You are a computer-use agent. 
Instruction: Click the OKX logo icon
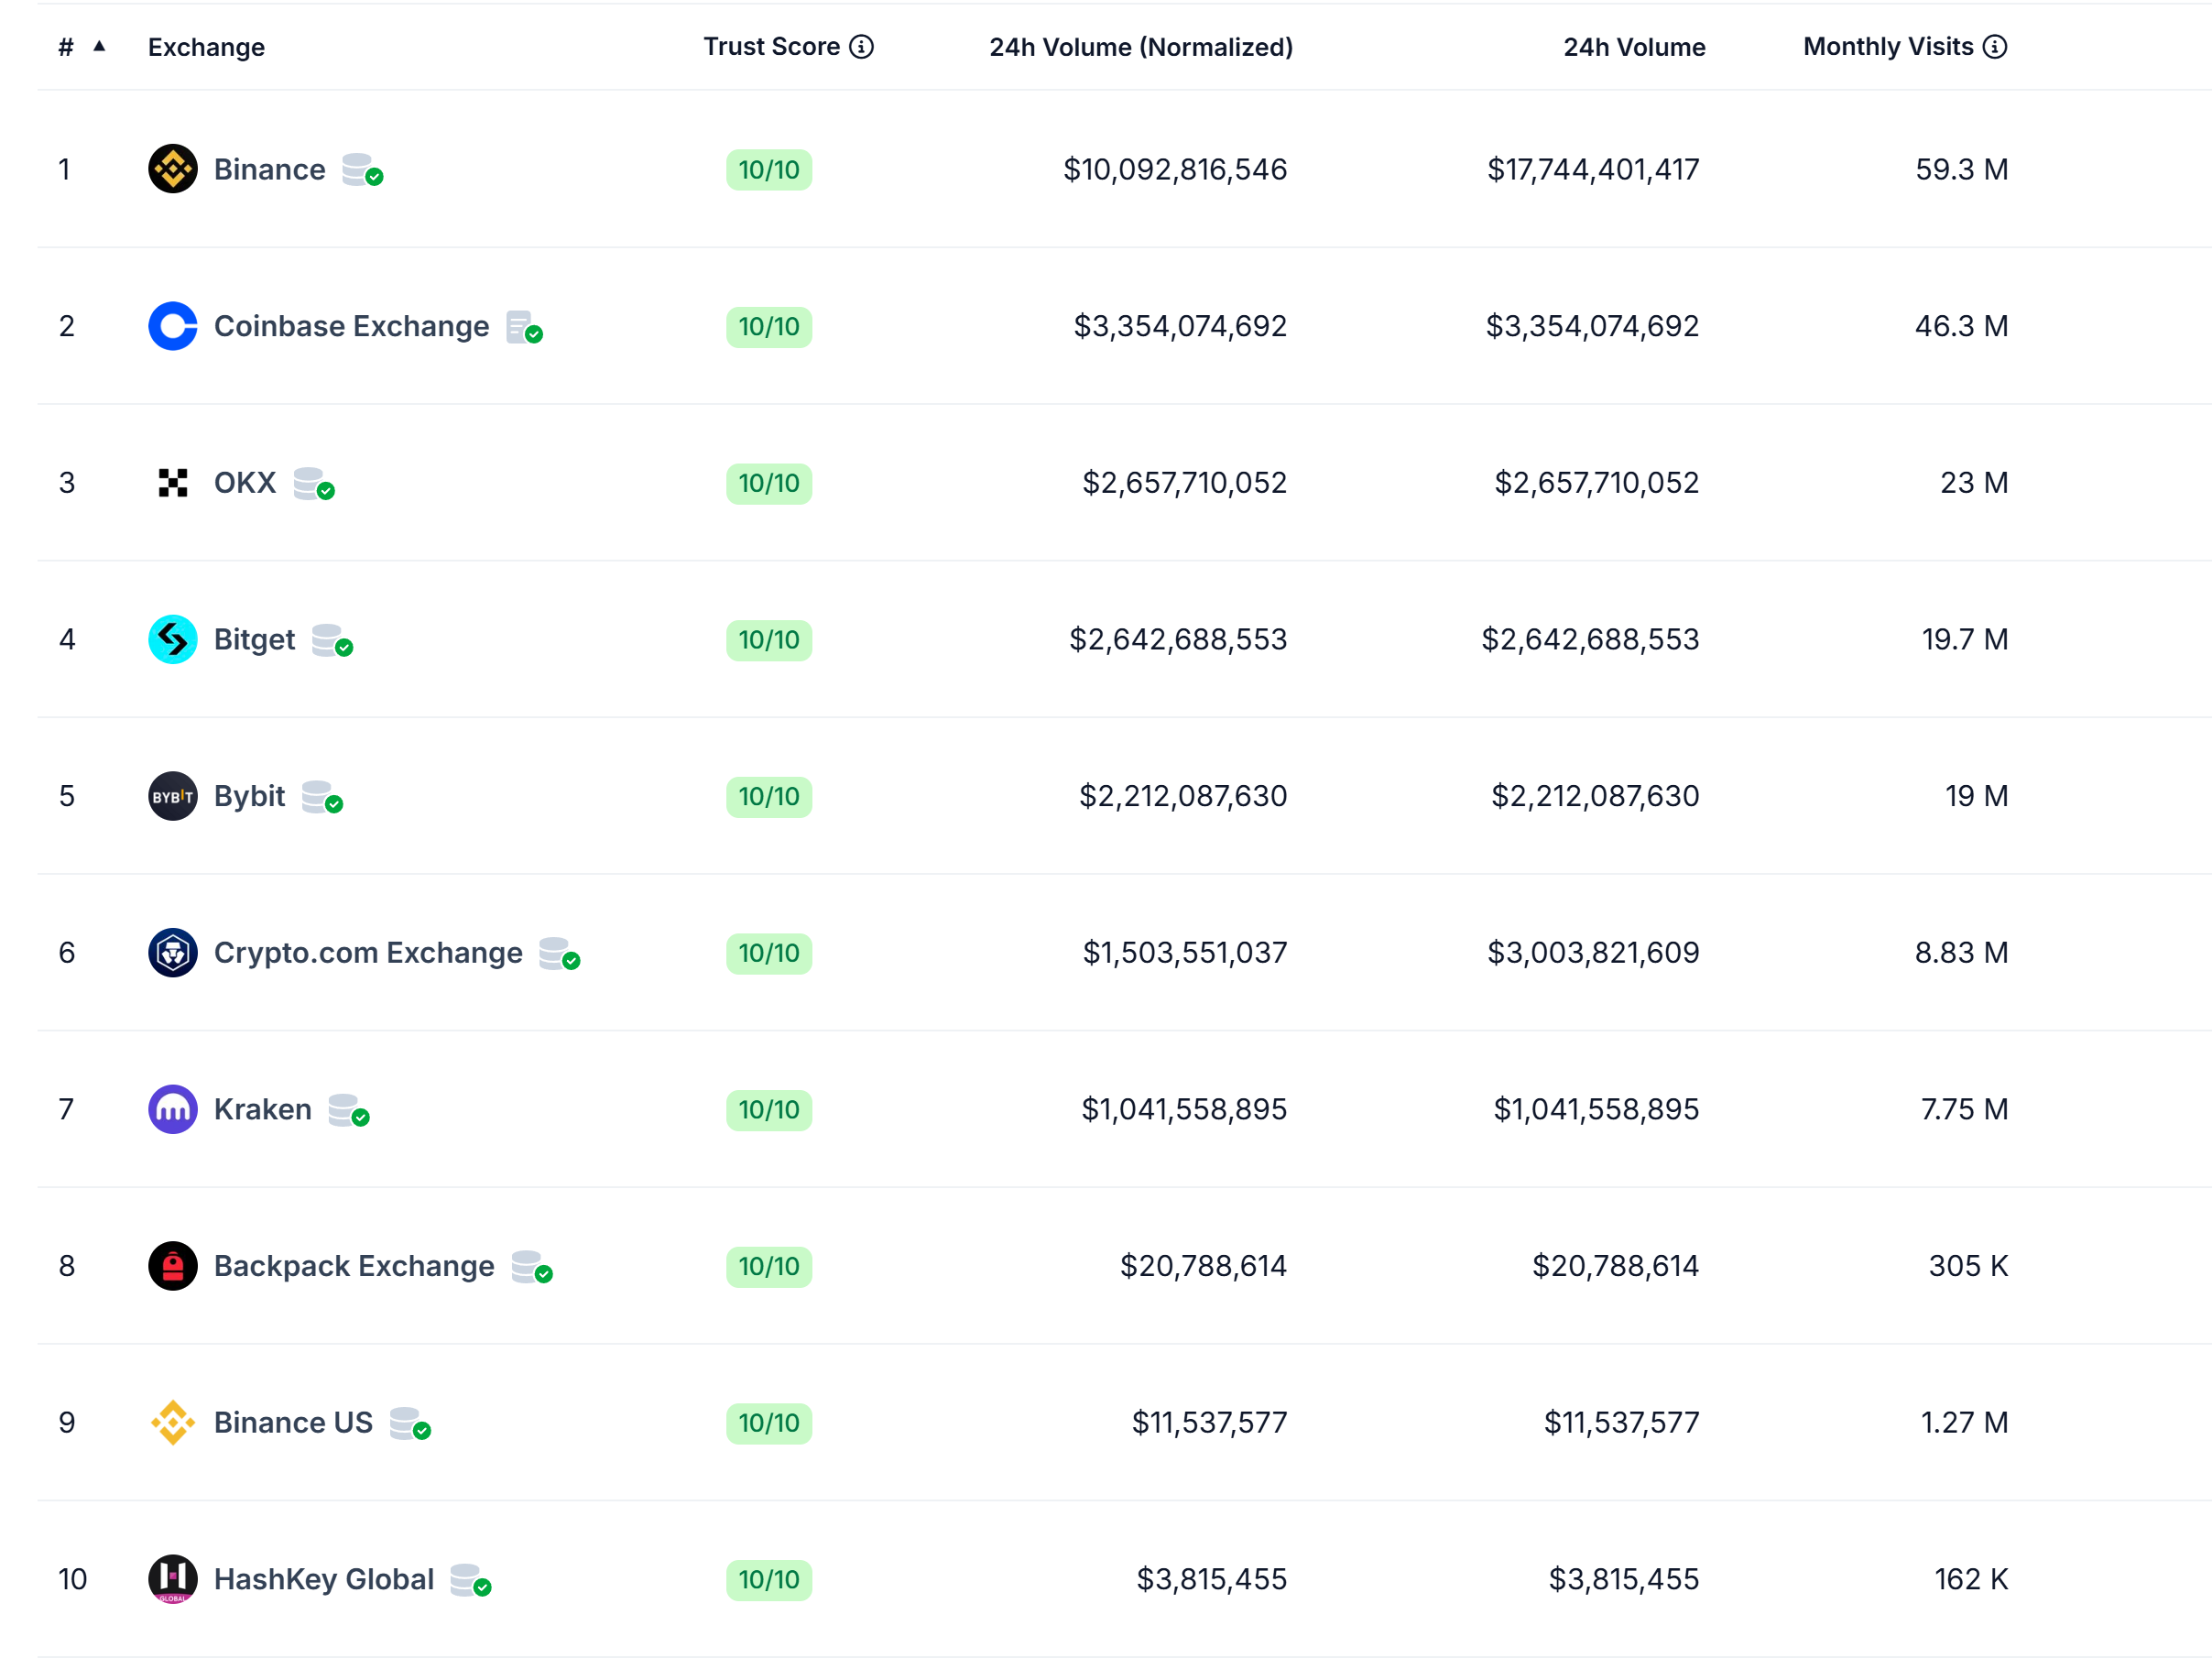click(x=172, y=483)
